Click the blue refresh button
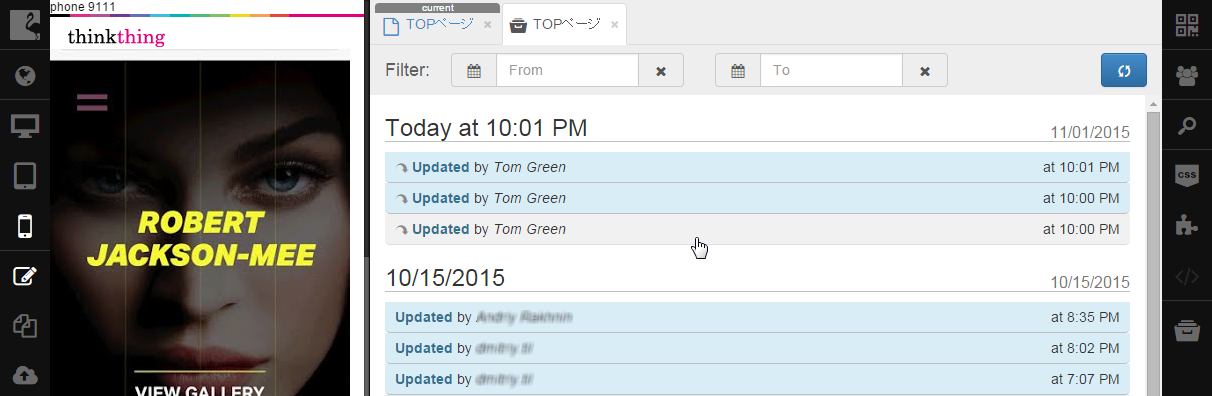Screen dimensions: 1212x396 click(x=1124, y=71)
